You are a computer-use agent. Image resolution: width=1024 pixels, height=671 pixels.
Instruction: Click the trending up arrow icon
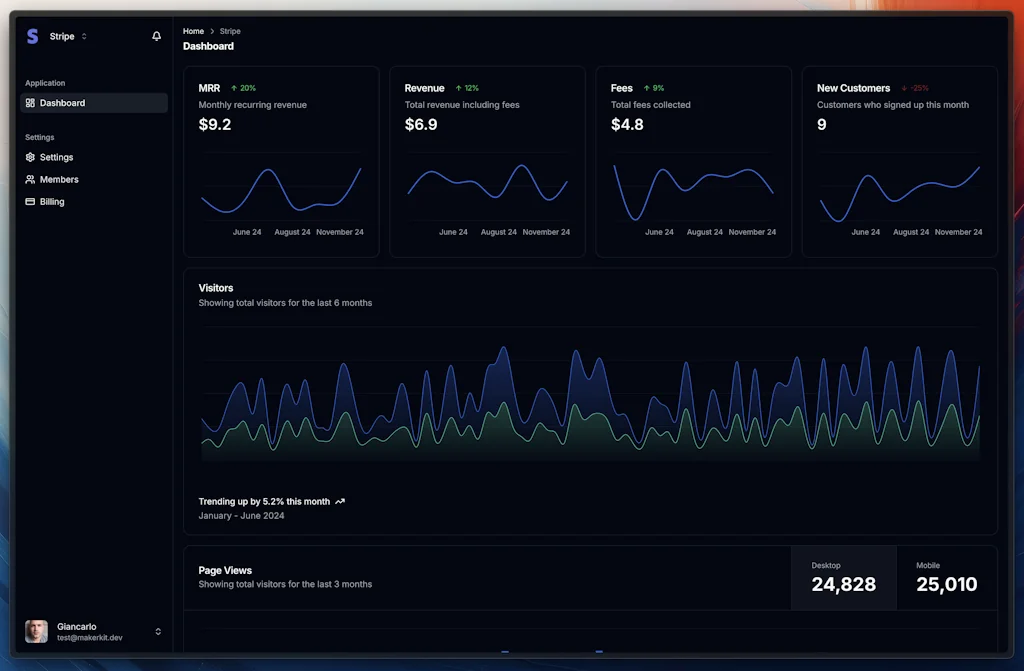pyautogui.click(x=340, y=502)
